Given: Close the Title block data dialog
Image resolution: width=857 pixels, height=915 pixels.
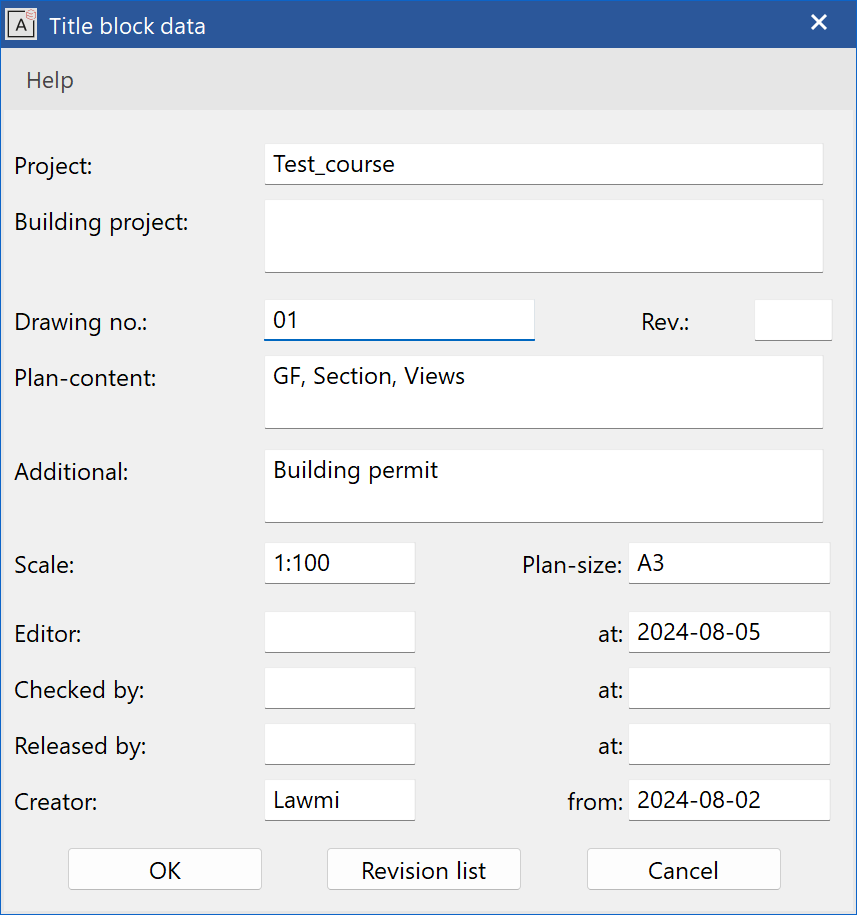Looking at the screenshot, I should pos(819,23).
